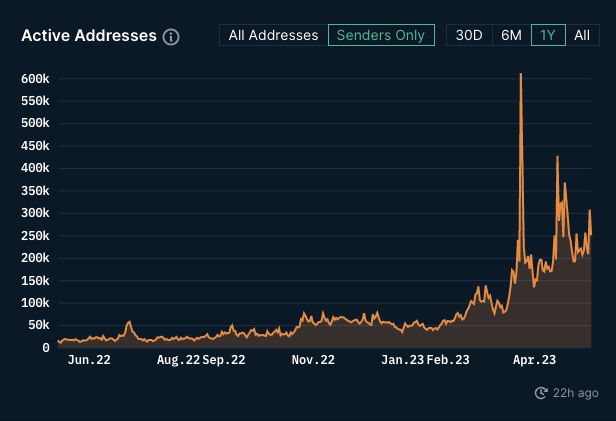
Task: Select the Senders Only filter
Action: [381, 35]
